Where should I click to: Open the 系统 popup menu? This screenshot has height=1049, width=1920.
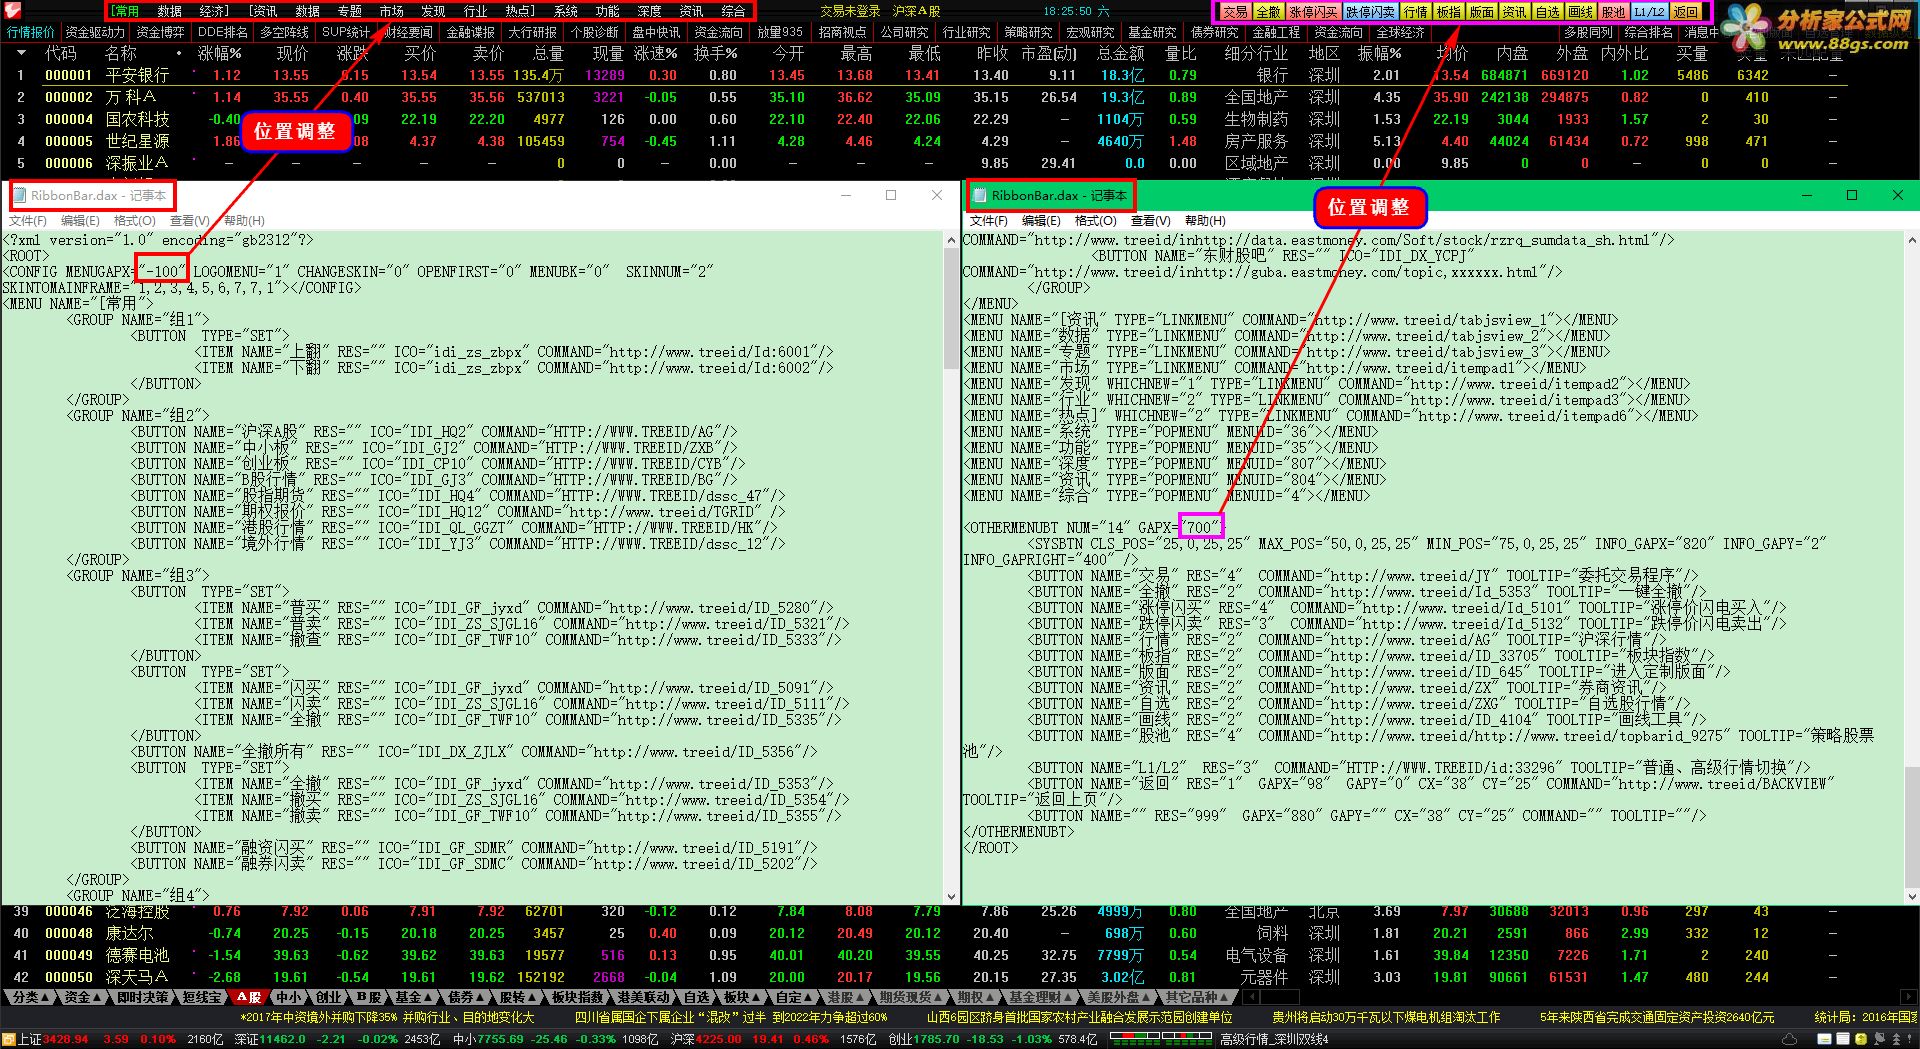coord(566,11)
